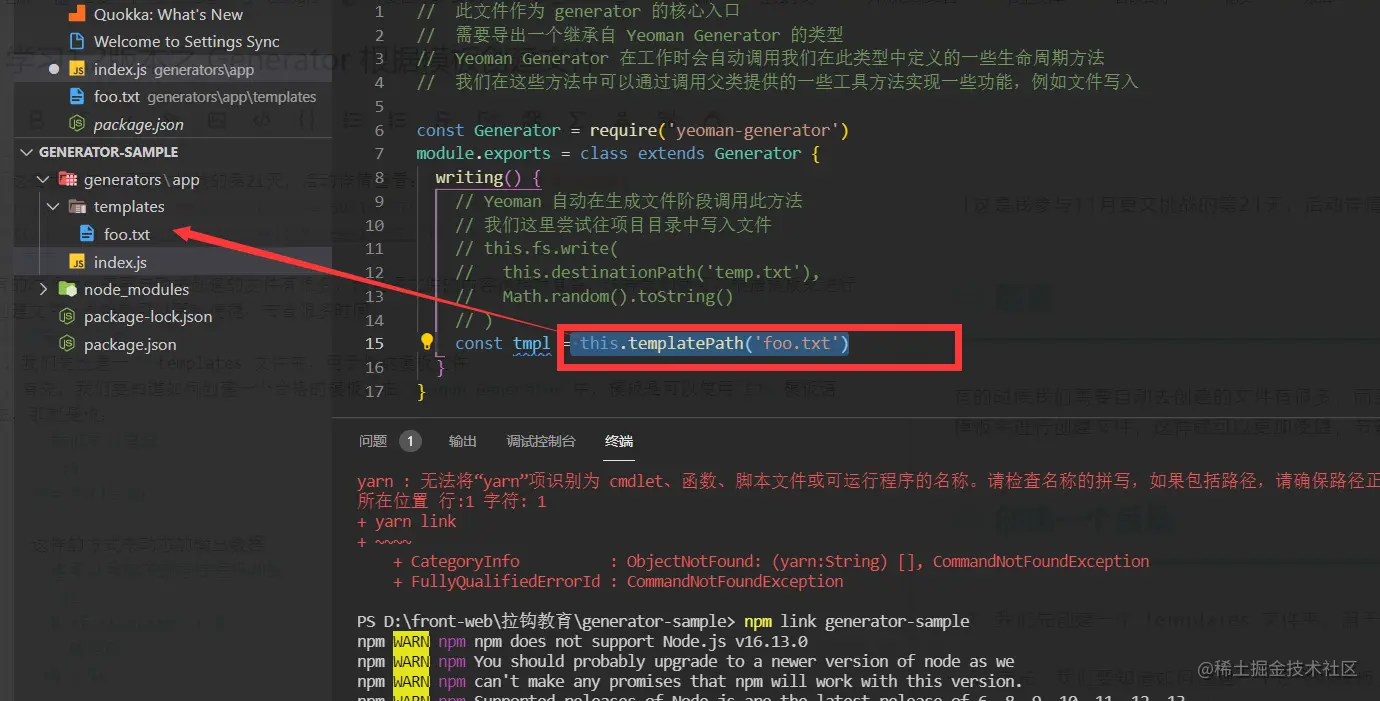Click the lightbulb quick-fix icon on line 15
The height and width of the screenshot is (701, 1380).
pyautogui.click(x=427, y=342)
